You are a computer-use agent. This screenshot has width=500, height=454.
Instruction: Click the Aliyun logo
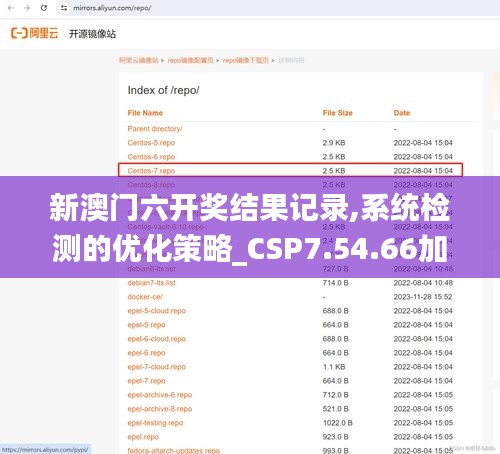(x=35, y=33)
